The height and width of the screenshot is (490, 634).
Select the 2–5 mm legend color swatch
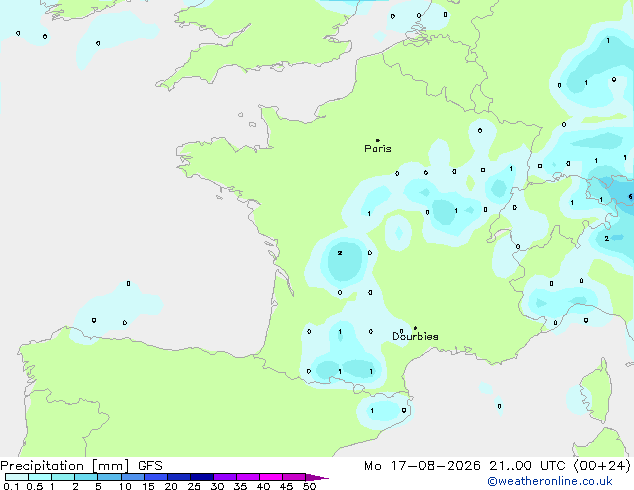pos(86,477)
